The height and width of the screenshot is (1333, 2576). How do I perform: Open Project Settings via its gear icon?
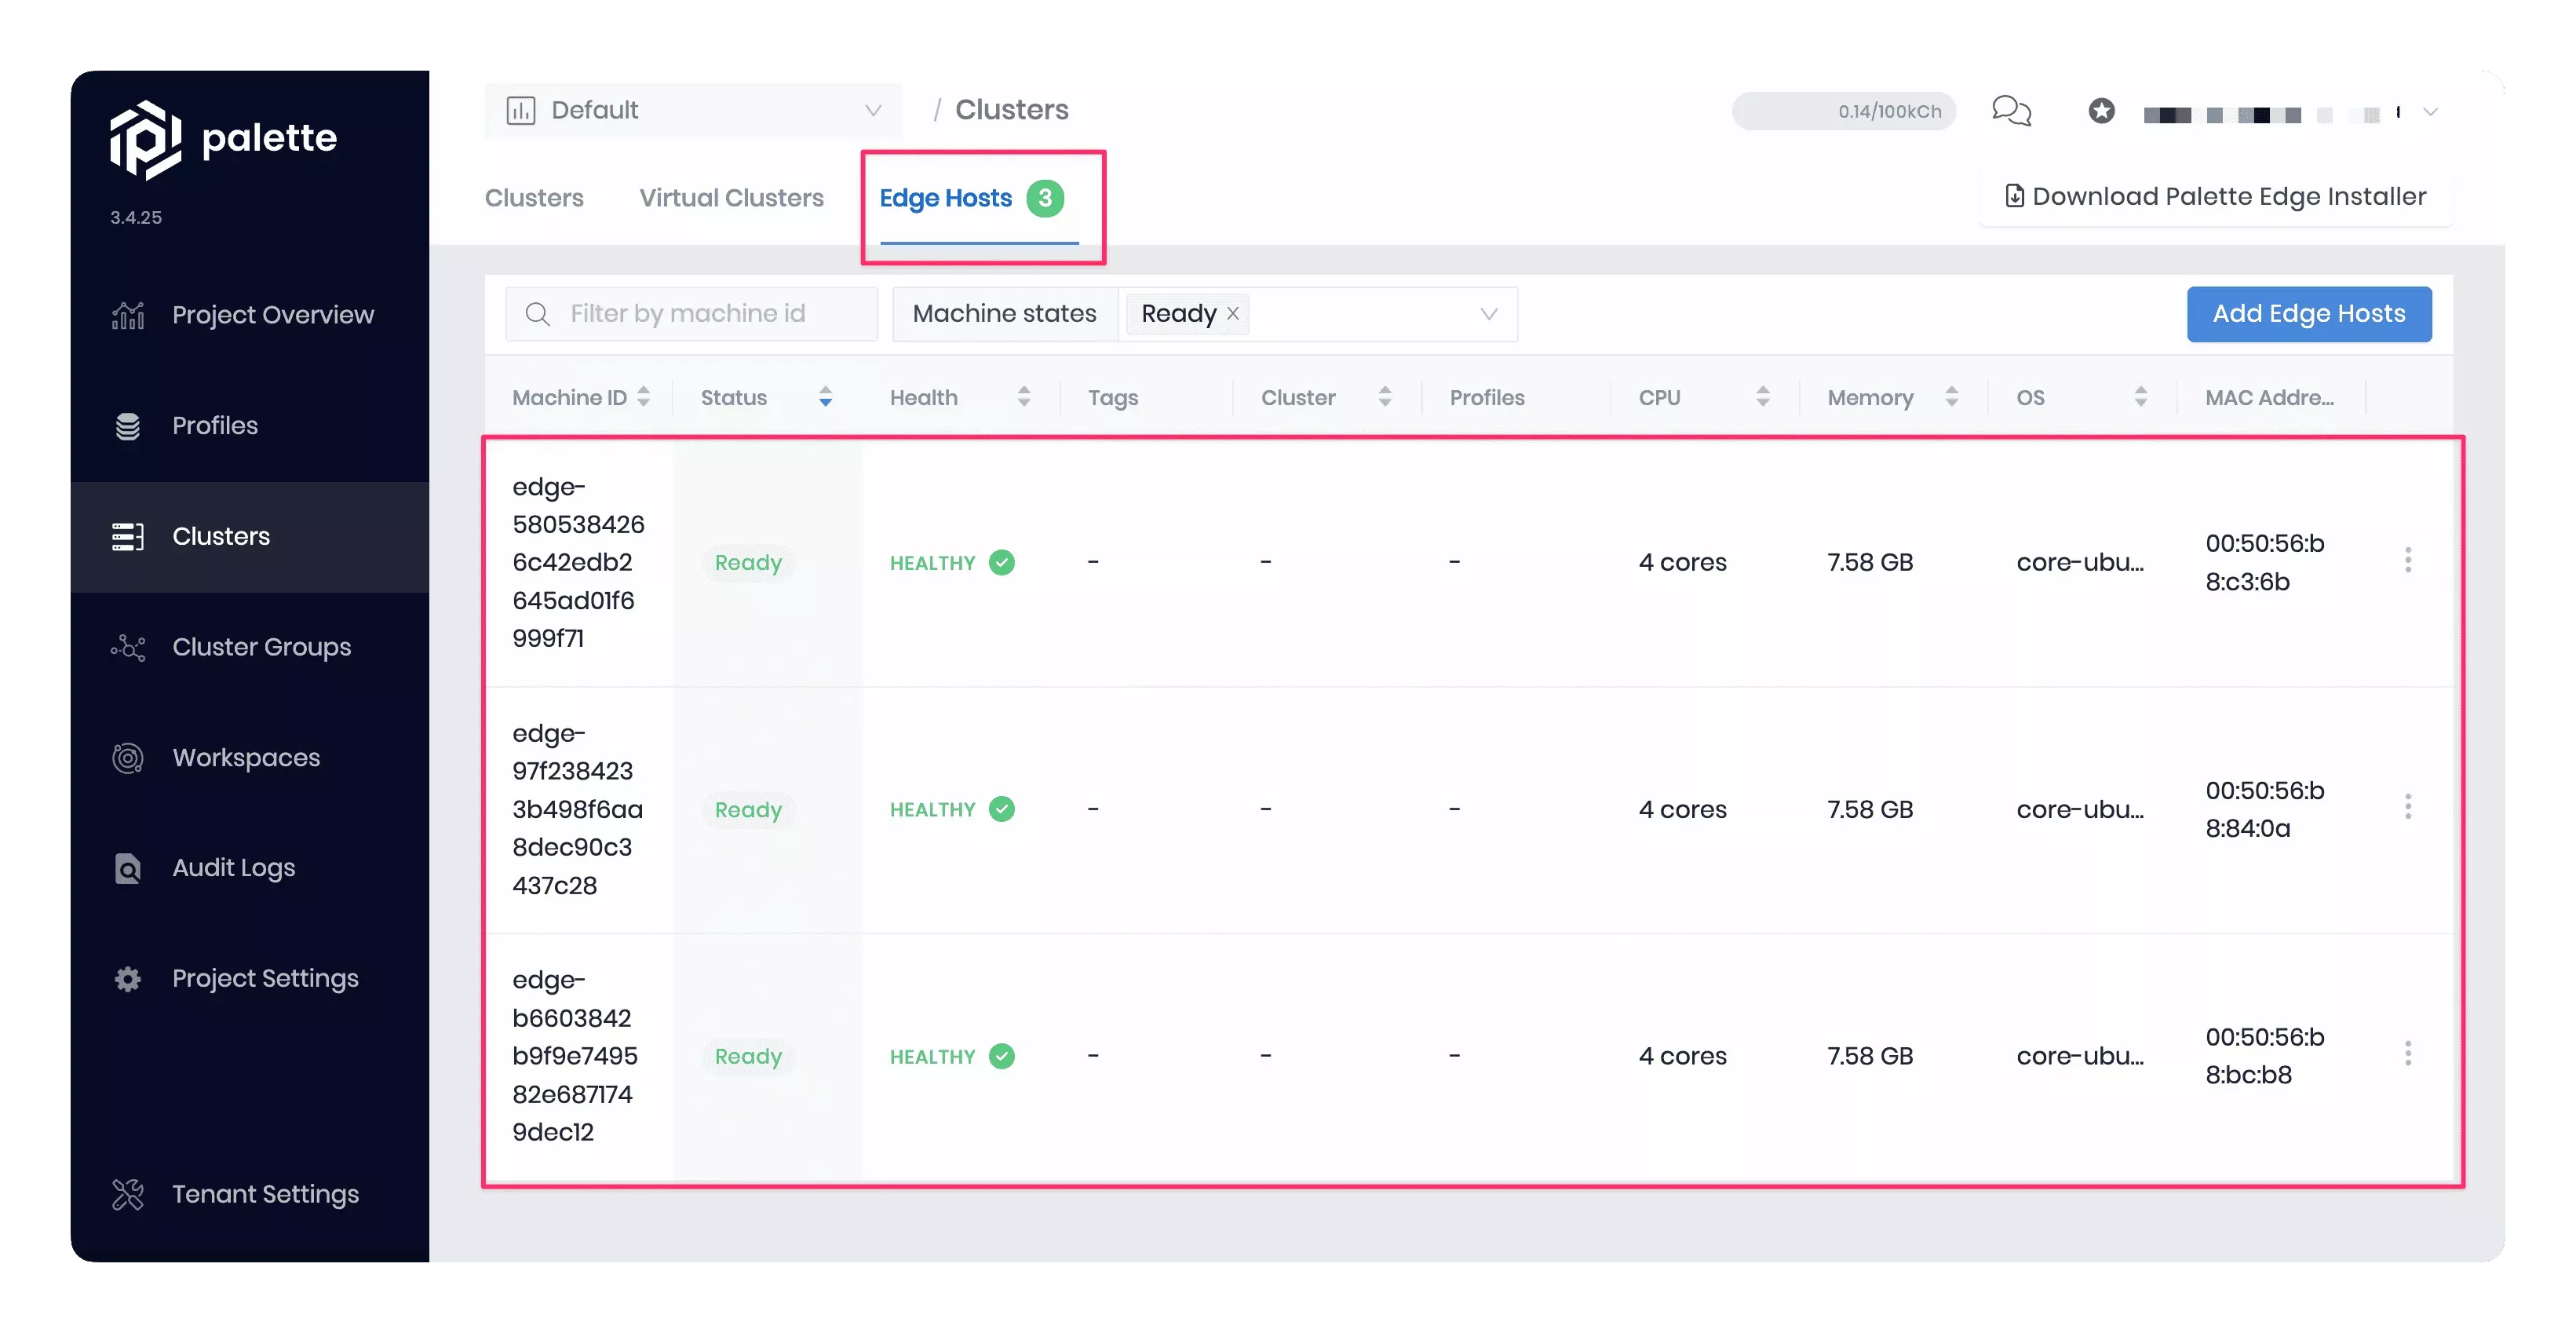[x=127, y=978]
